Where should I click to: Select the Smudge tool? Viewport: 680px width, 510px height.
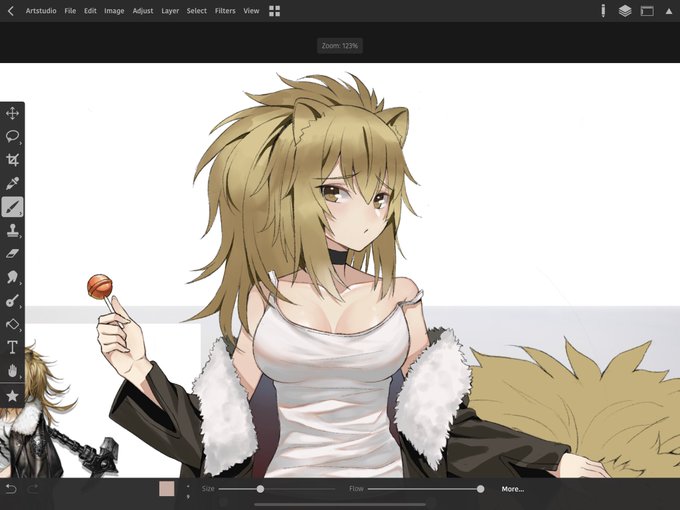[12, 277]
